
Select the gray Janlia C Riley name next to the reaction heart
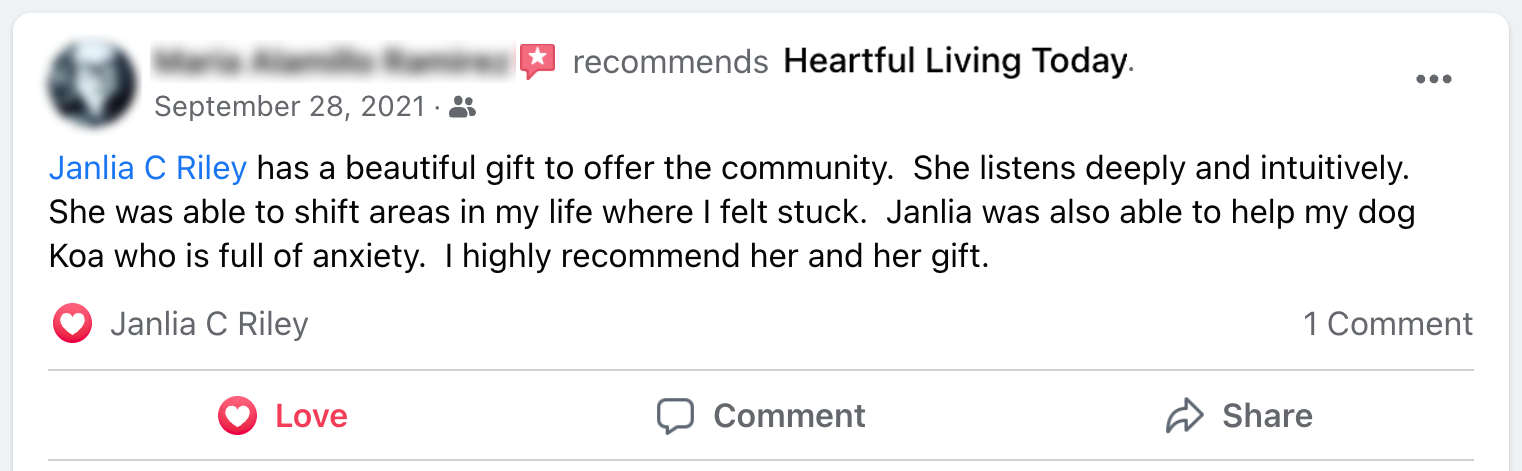(x=209, y=324)
